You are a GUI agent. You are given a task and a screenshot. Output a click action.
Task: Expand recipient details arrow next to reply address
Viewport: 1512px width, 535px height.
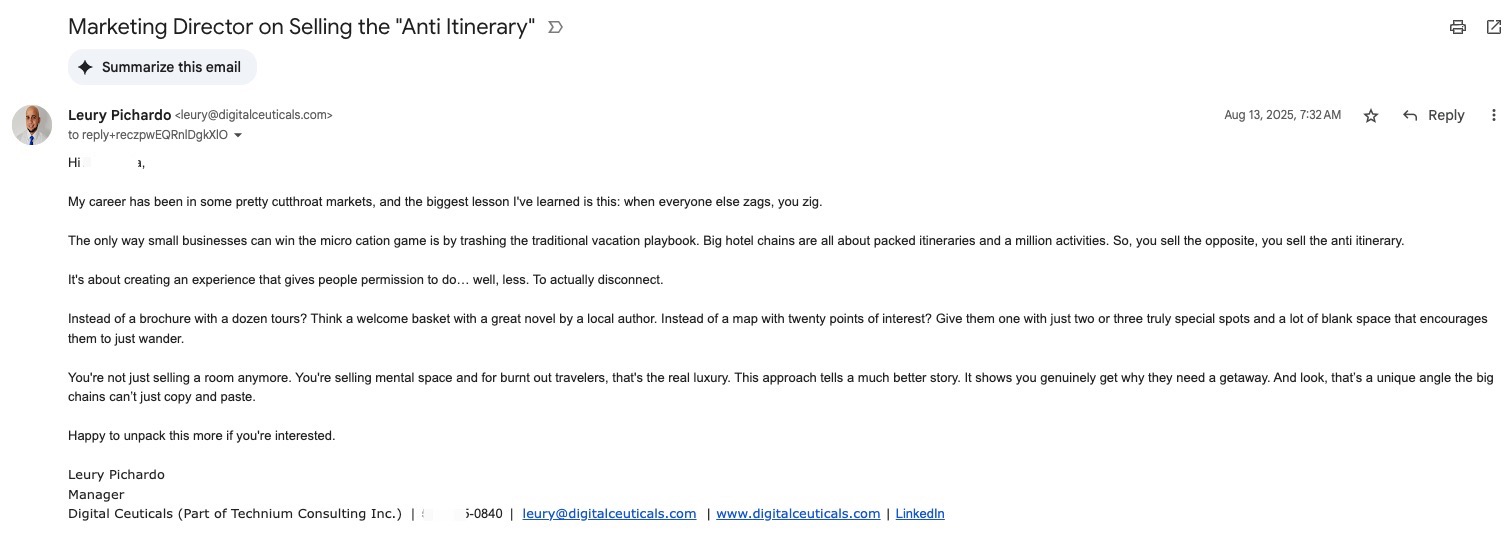click(238, 135)
